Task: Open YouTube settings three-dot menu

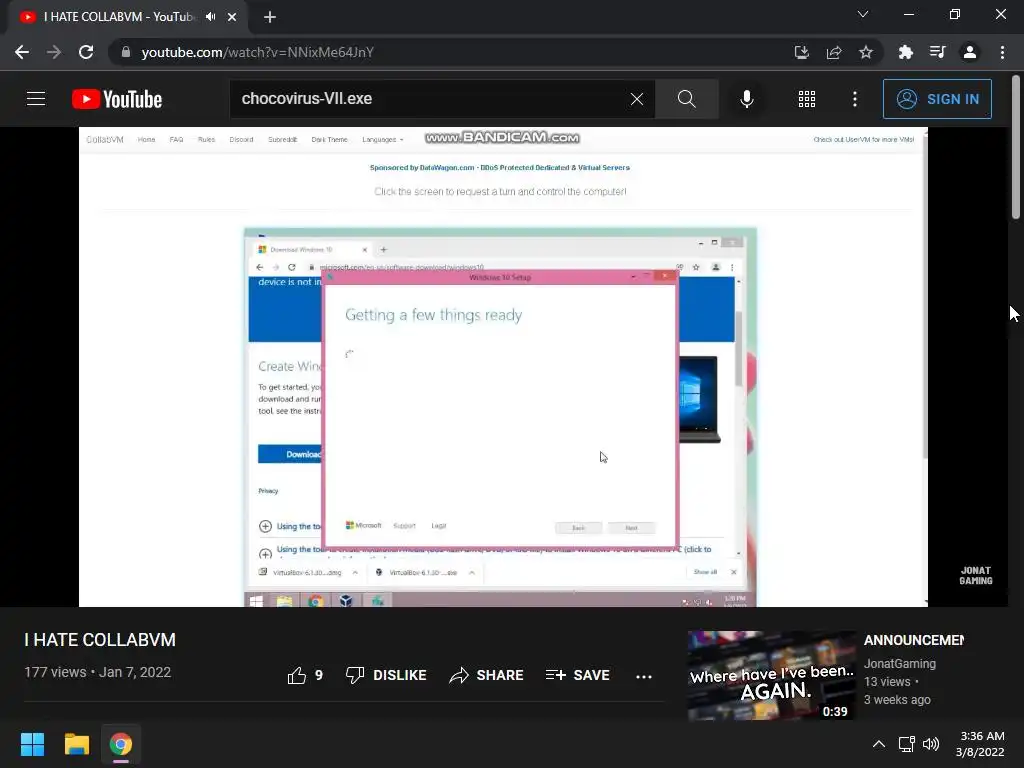Action: [855, 99]
